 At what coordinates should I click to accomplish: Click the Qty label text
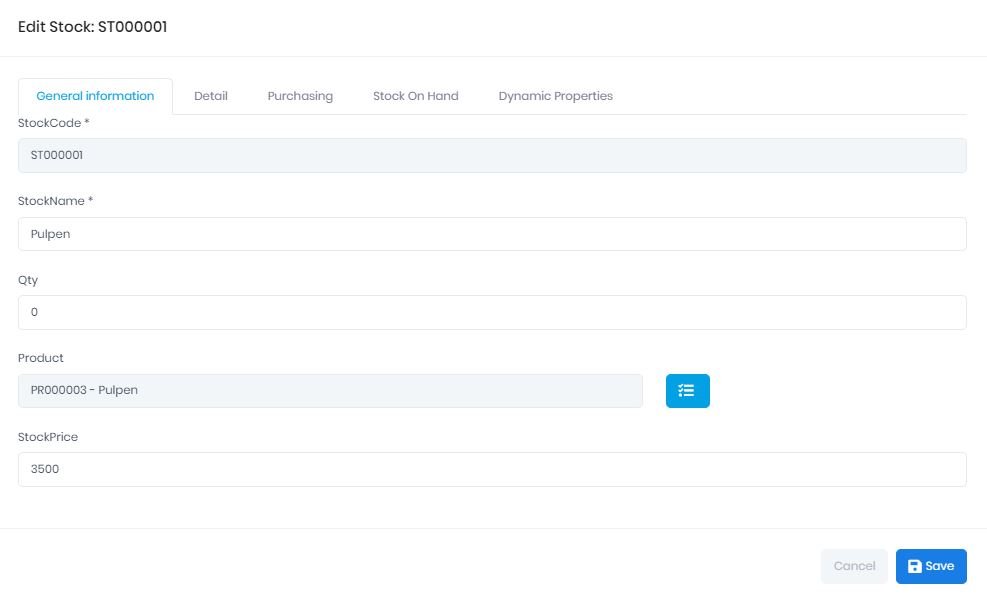click(x=28, y=280)
